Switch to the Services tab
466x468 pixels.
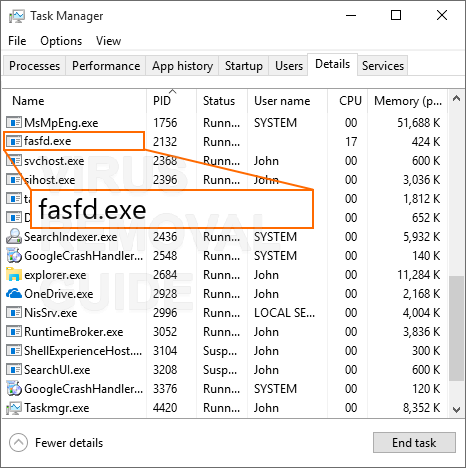[x=383, y=66]
